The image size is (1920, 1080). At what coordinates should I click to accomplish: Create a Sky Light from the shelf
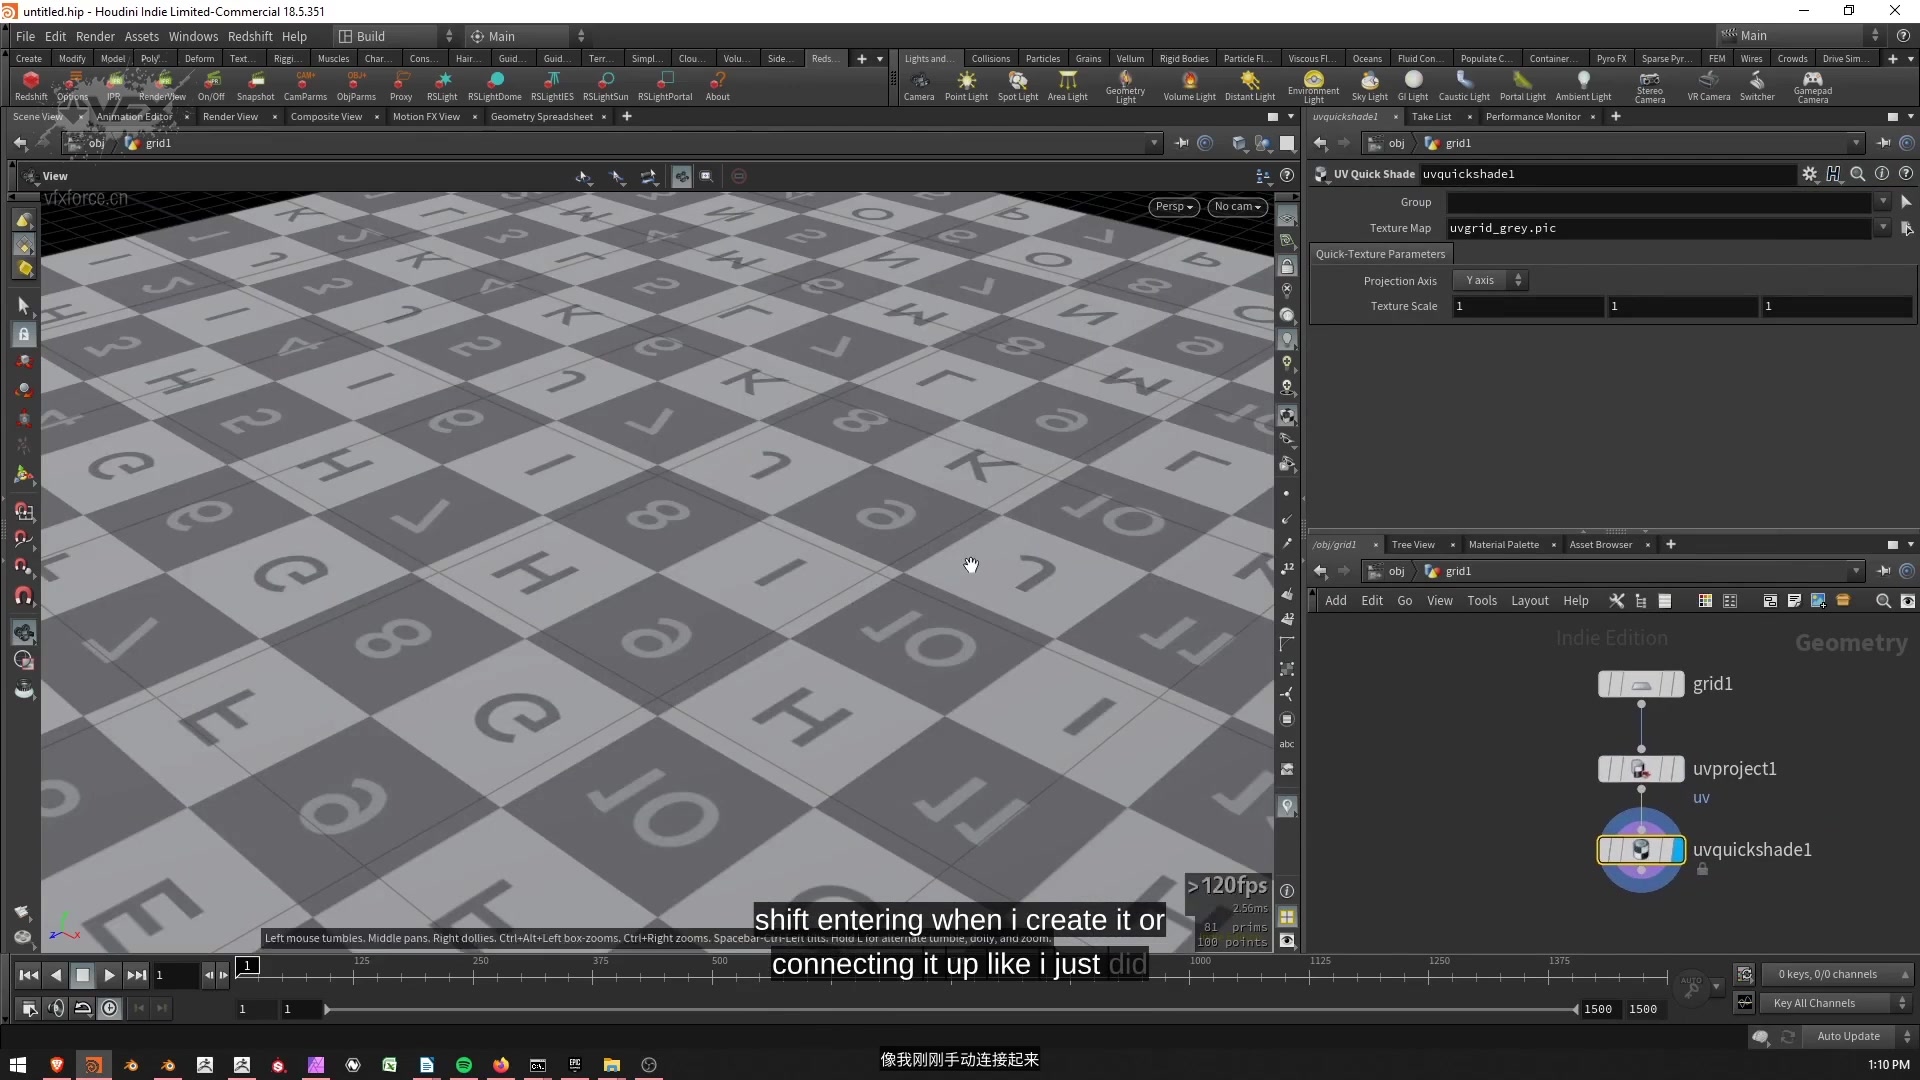(x=1370, y=85)
